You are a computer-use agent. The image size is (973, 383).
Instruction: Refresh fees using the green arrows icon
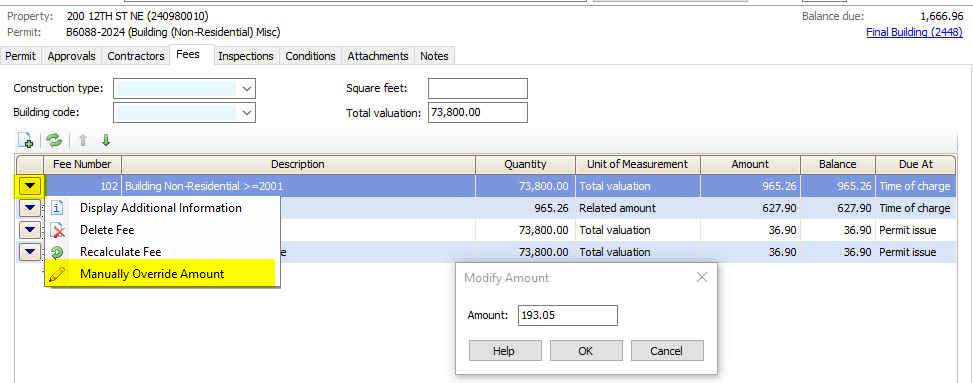point(55,141)
